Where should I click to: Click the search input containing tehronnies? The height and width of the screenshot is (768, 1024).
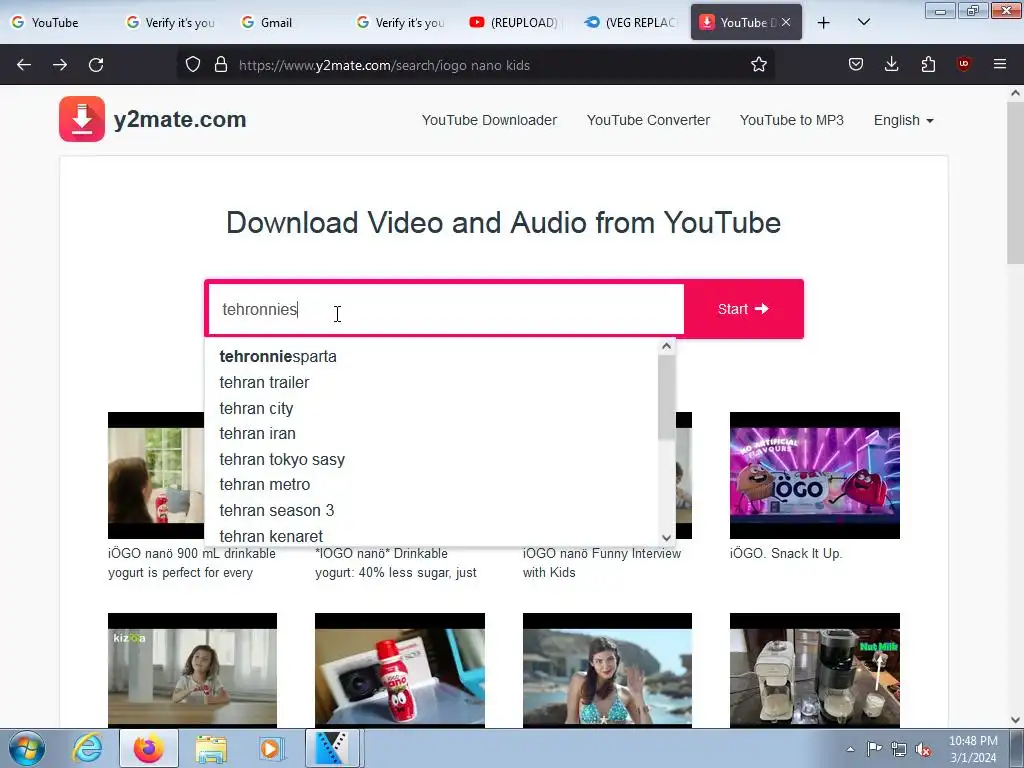pyautogui.click(x=445, y=309)
